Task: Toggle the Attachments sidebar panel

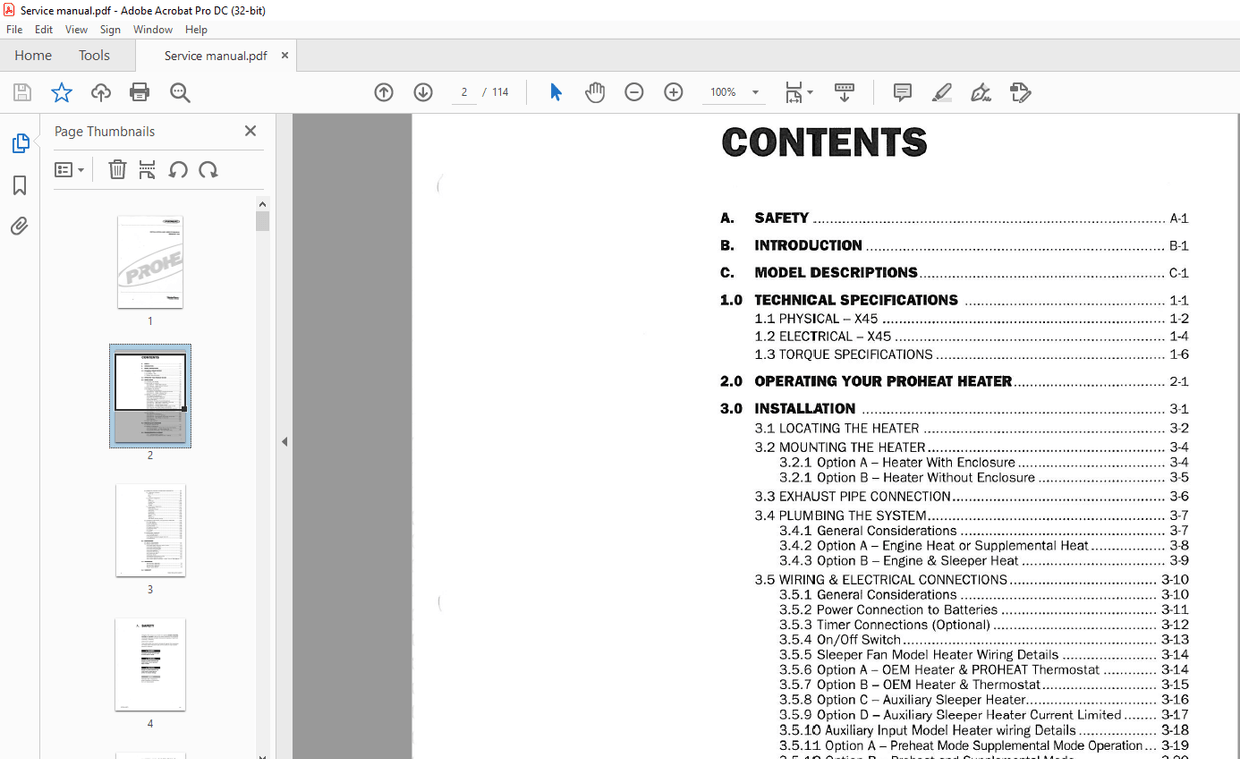Action: [x=21, y=225]
